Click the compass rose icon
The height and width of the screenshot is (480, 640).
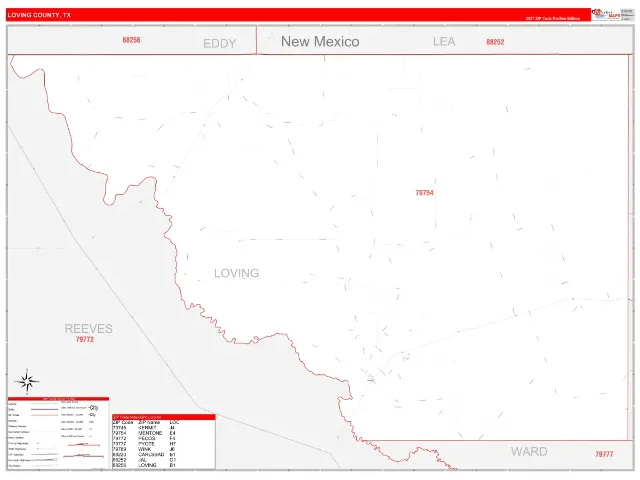tap(27, 382)
